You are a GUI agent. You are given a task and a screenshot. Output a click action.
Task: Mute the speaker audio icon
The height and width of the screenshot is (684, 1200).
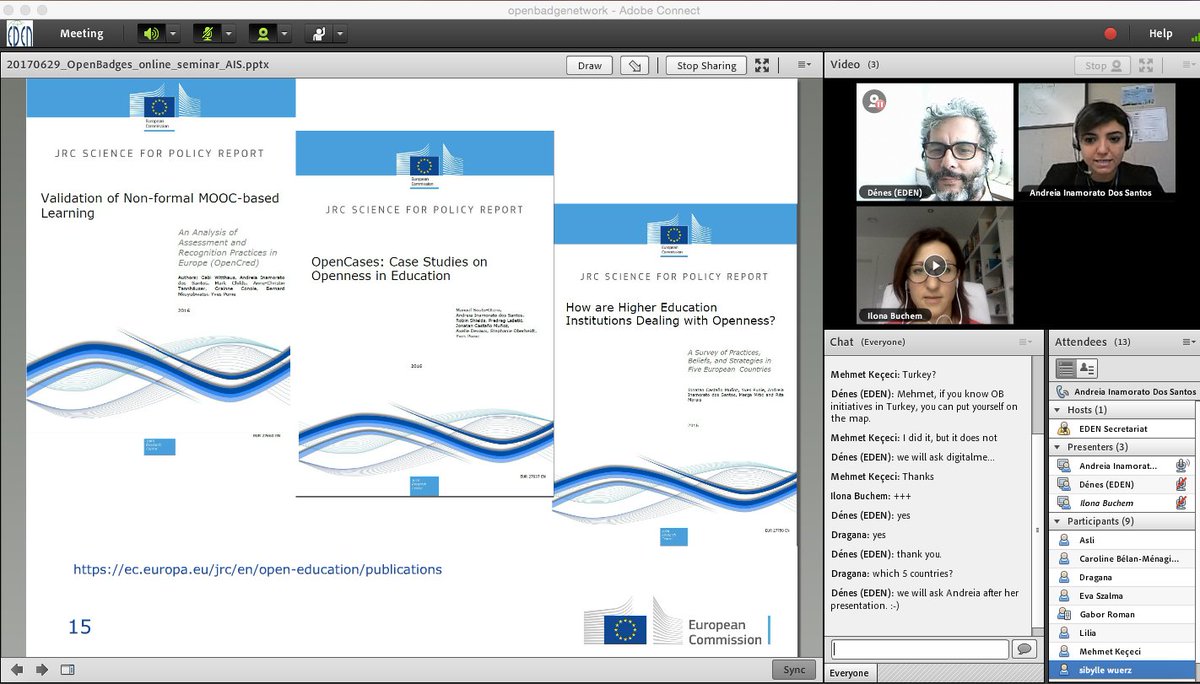coord(151,33)
